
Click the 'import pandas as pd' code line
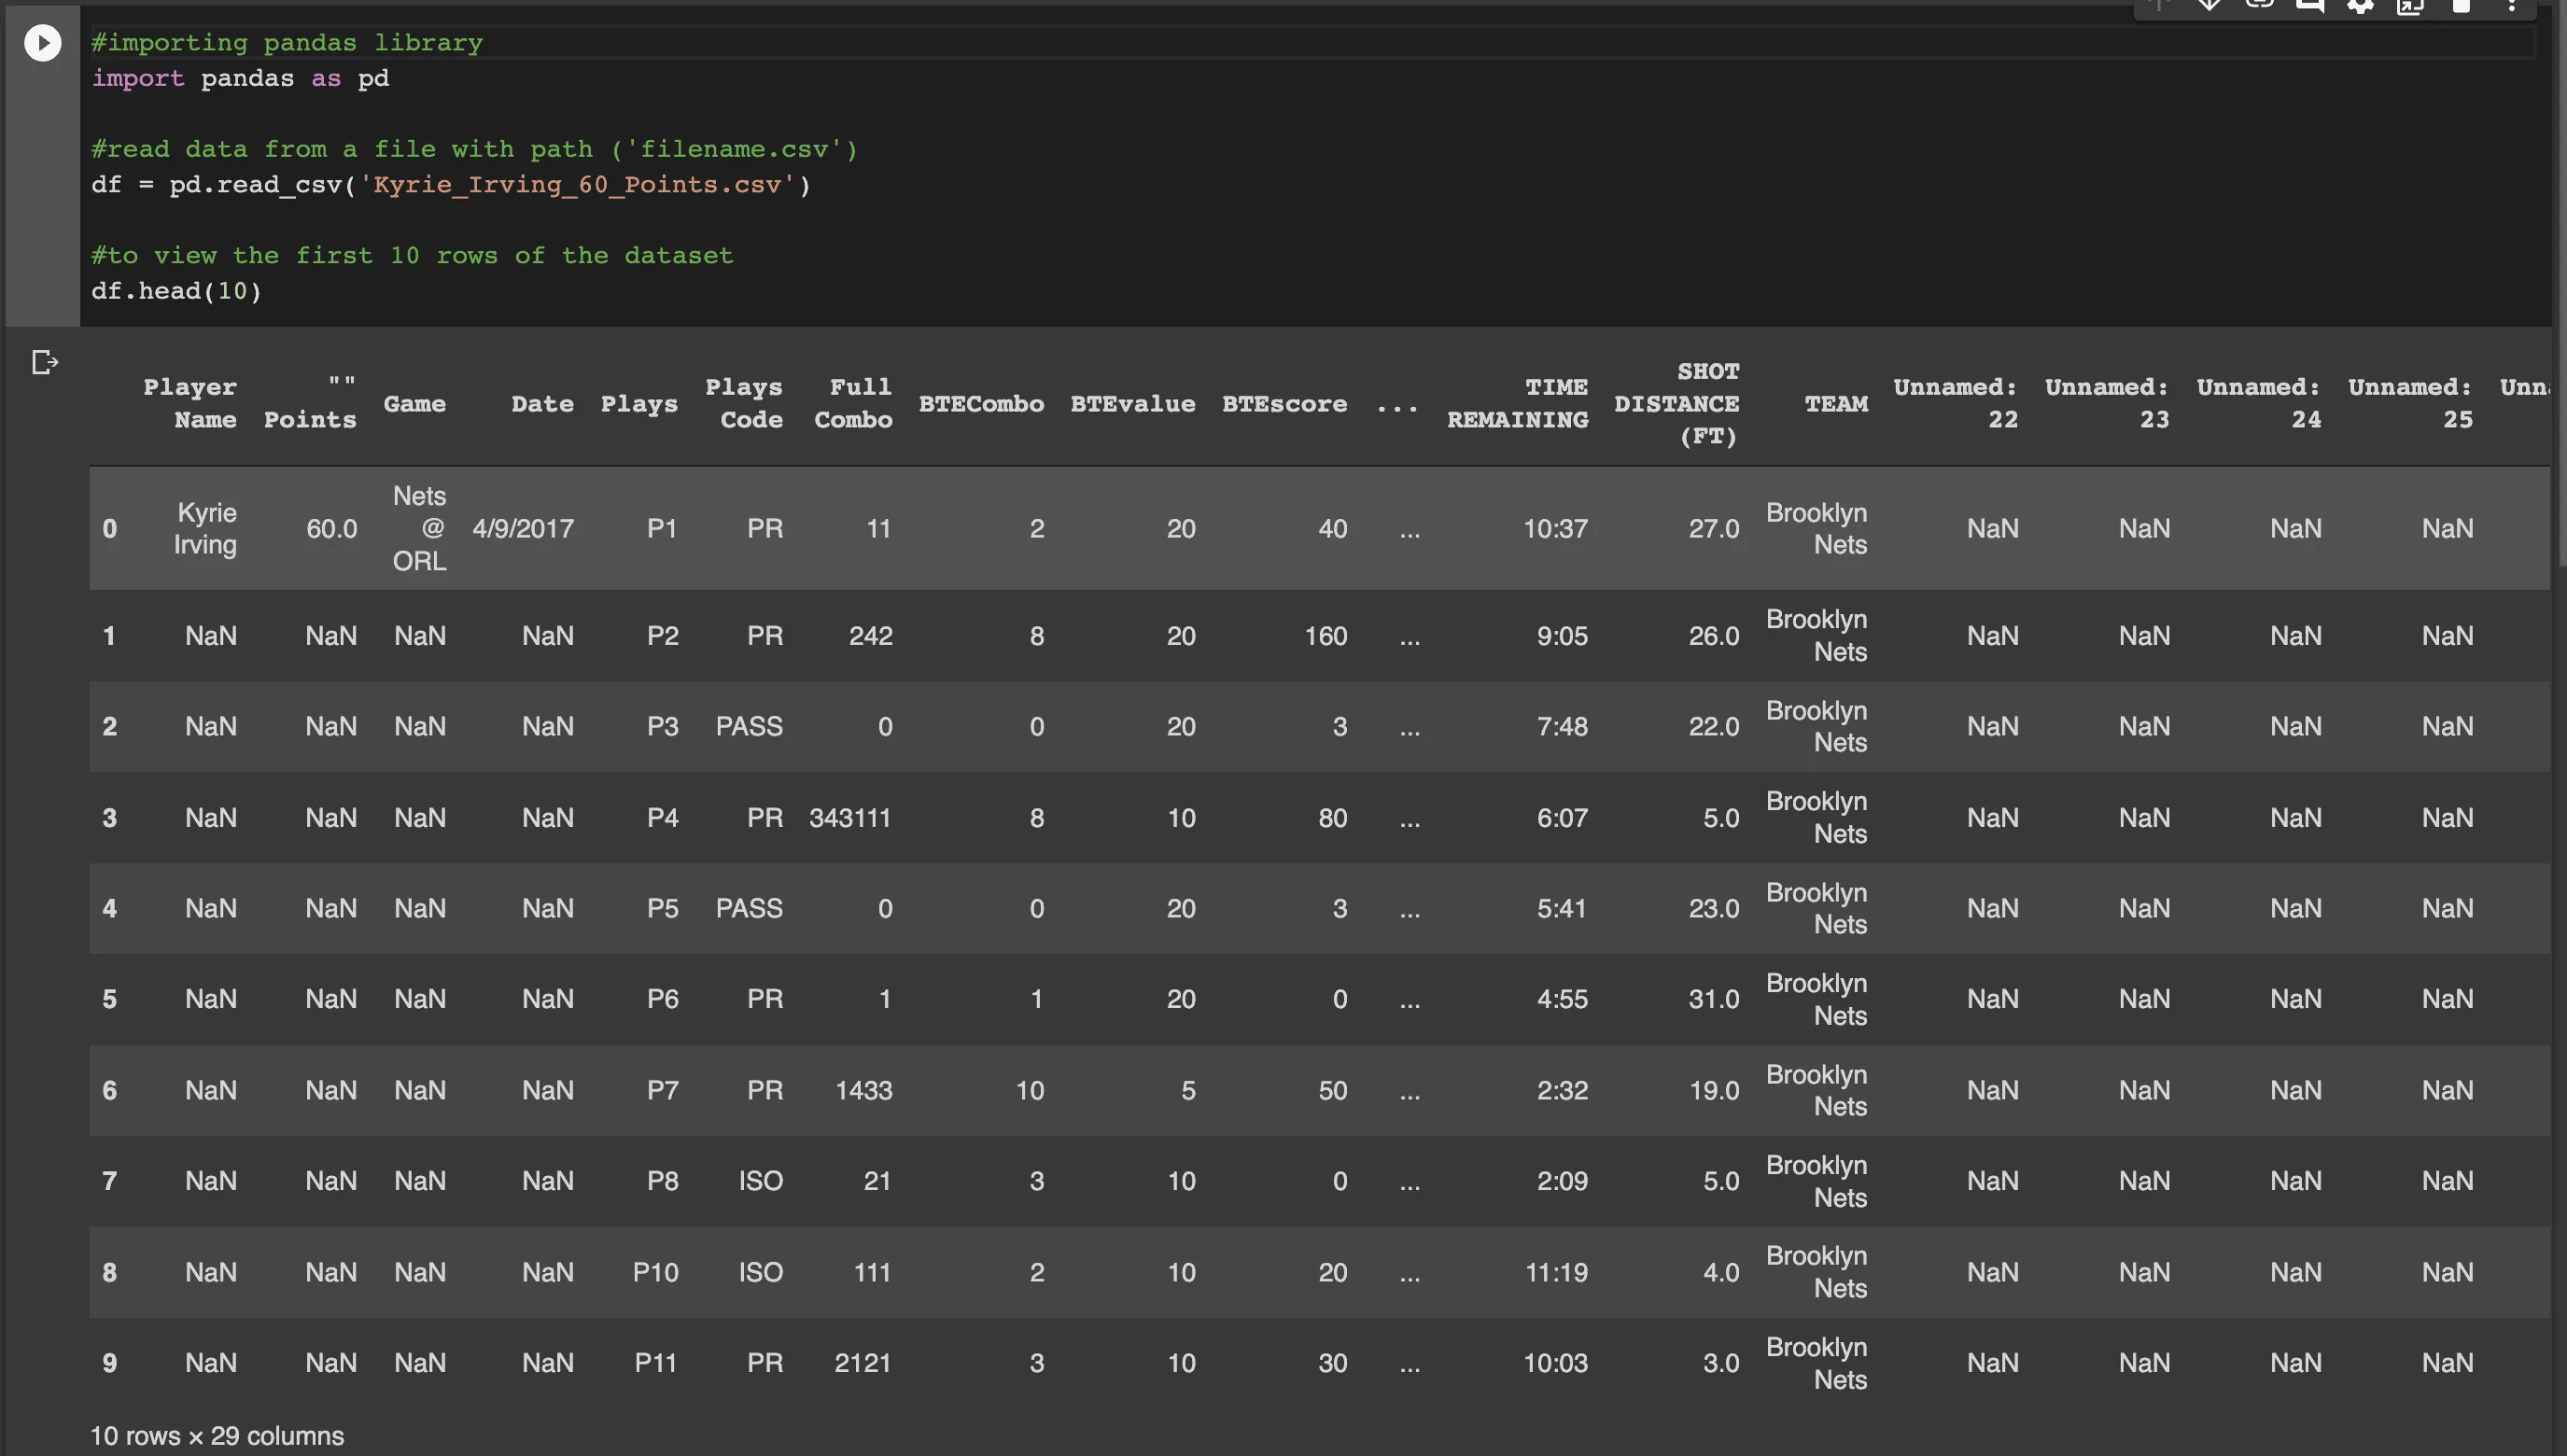pyautogui.click(x=240, y=78)
